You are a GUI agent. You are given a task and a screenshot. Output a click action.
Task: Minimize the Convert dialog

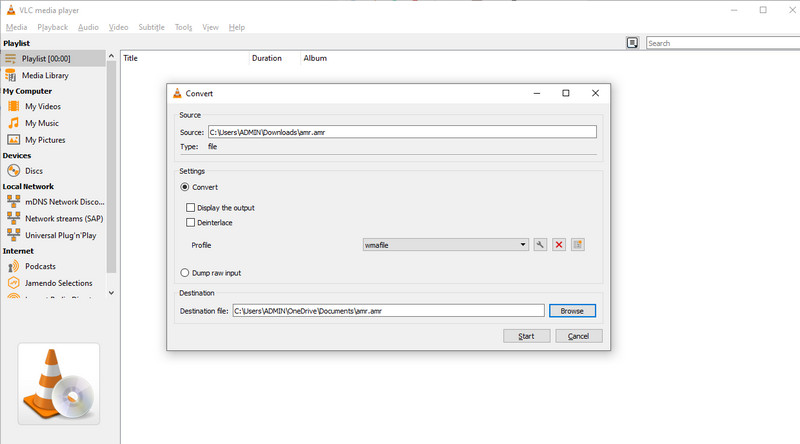pyautogui.click(x=537, y=93)
